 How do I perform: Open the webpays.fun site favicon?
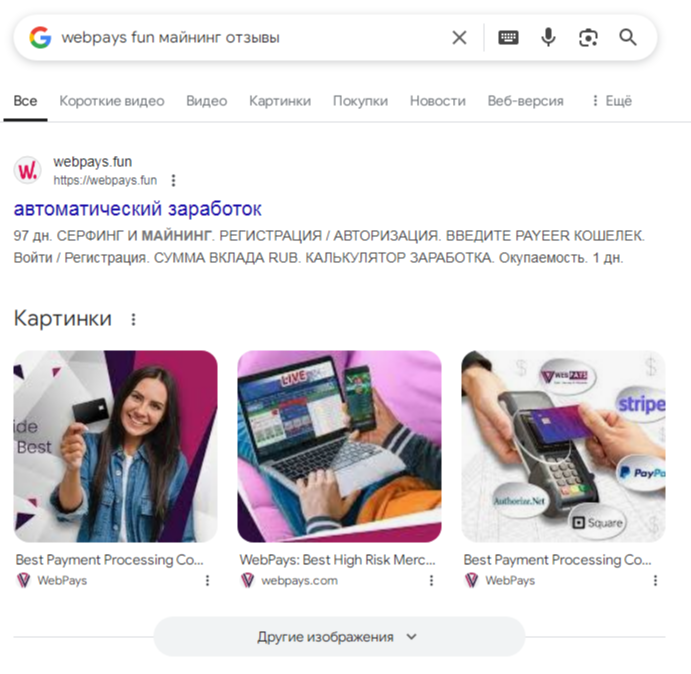coord(28,170)
